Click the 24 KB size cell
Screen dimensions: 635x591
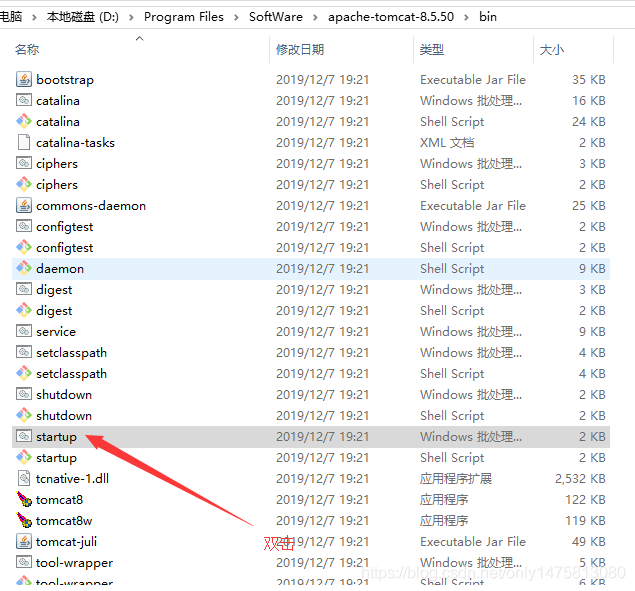click(x=588, y=122)
